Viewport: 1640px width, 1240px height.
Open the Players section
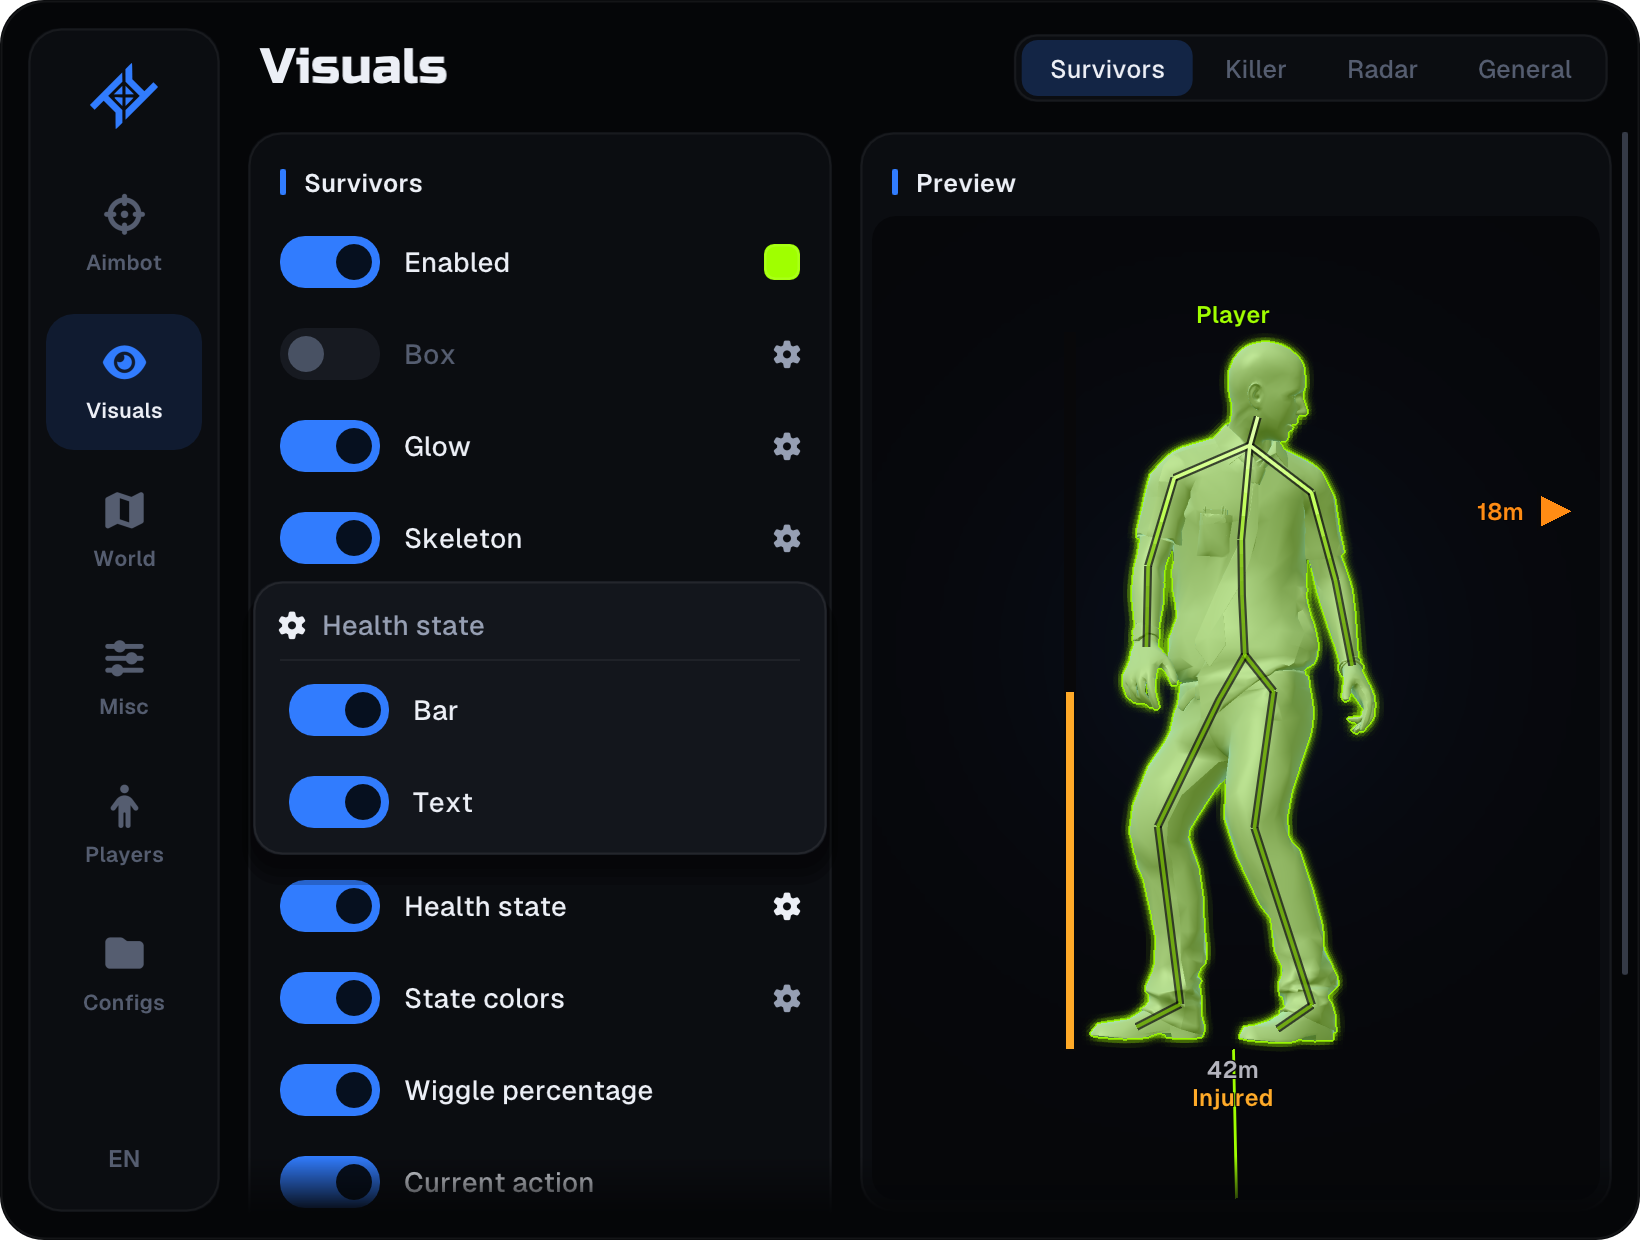(x=124, y=826)
